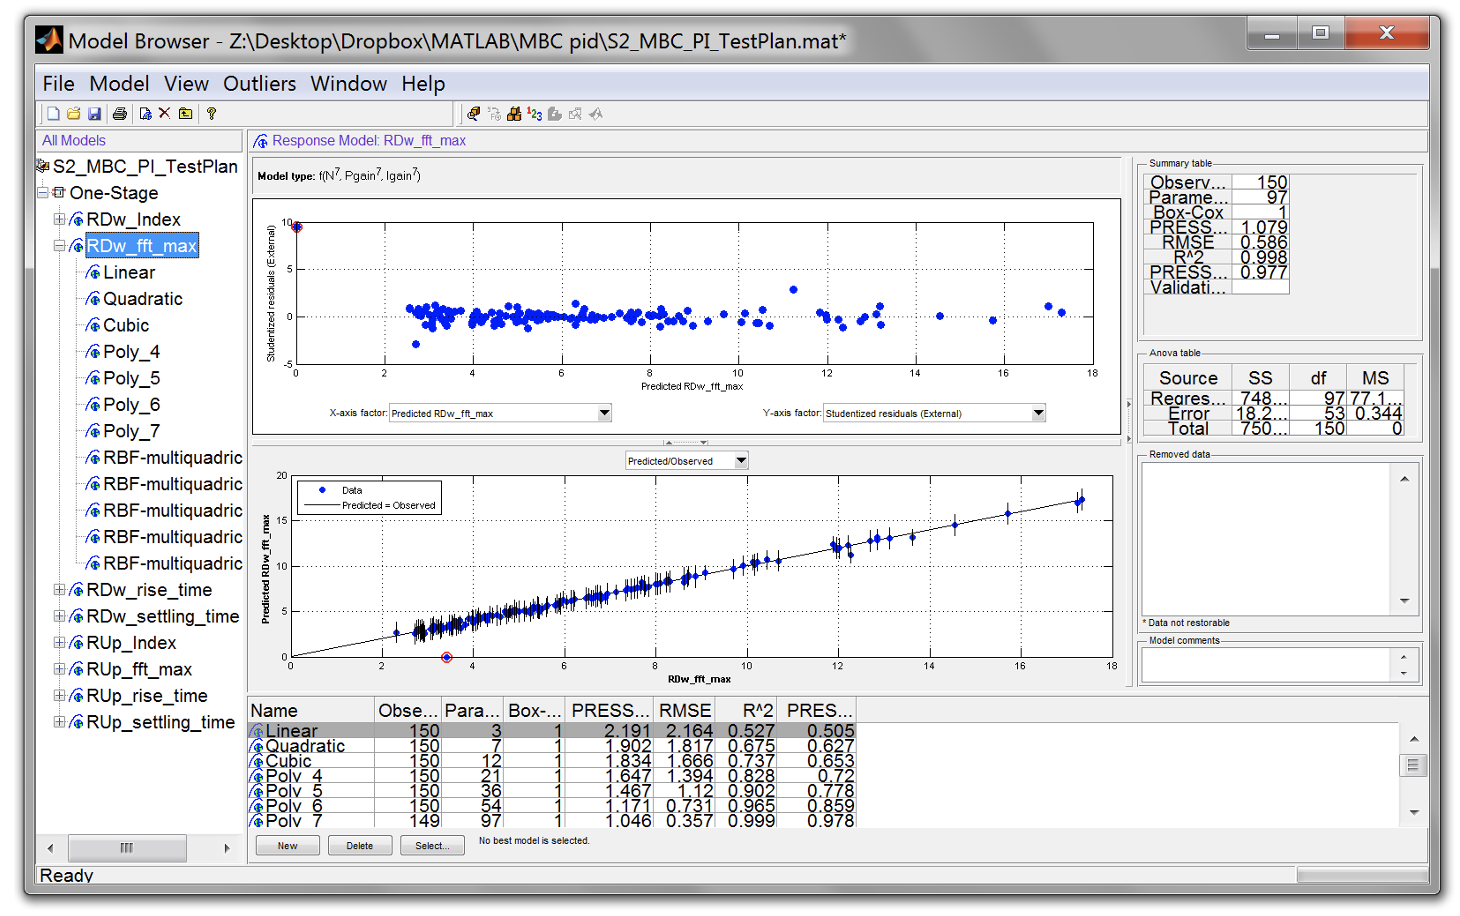
Task: Click tree pane scroll right arrow
Action: 227,848
